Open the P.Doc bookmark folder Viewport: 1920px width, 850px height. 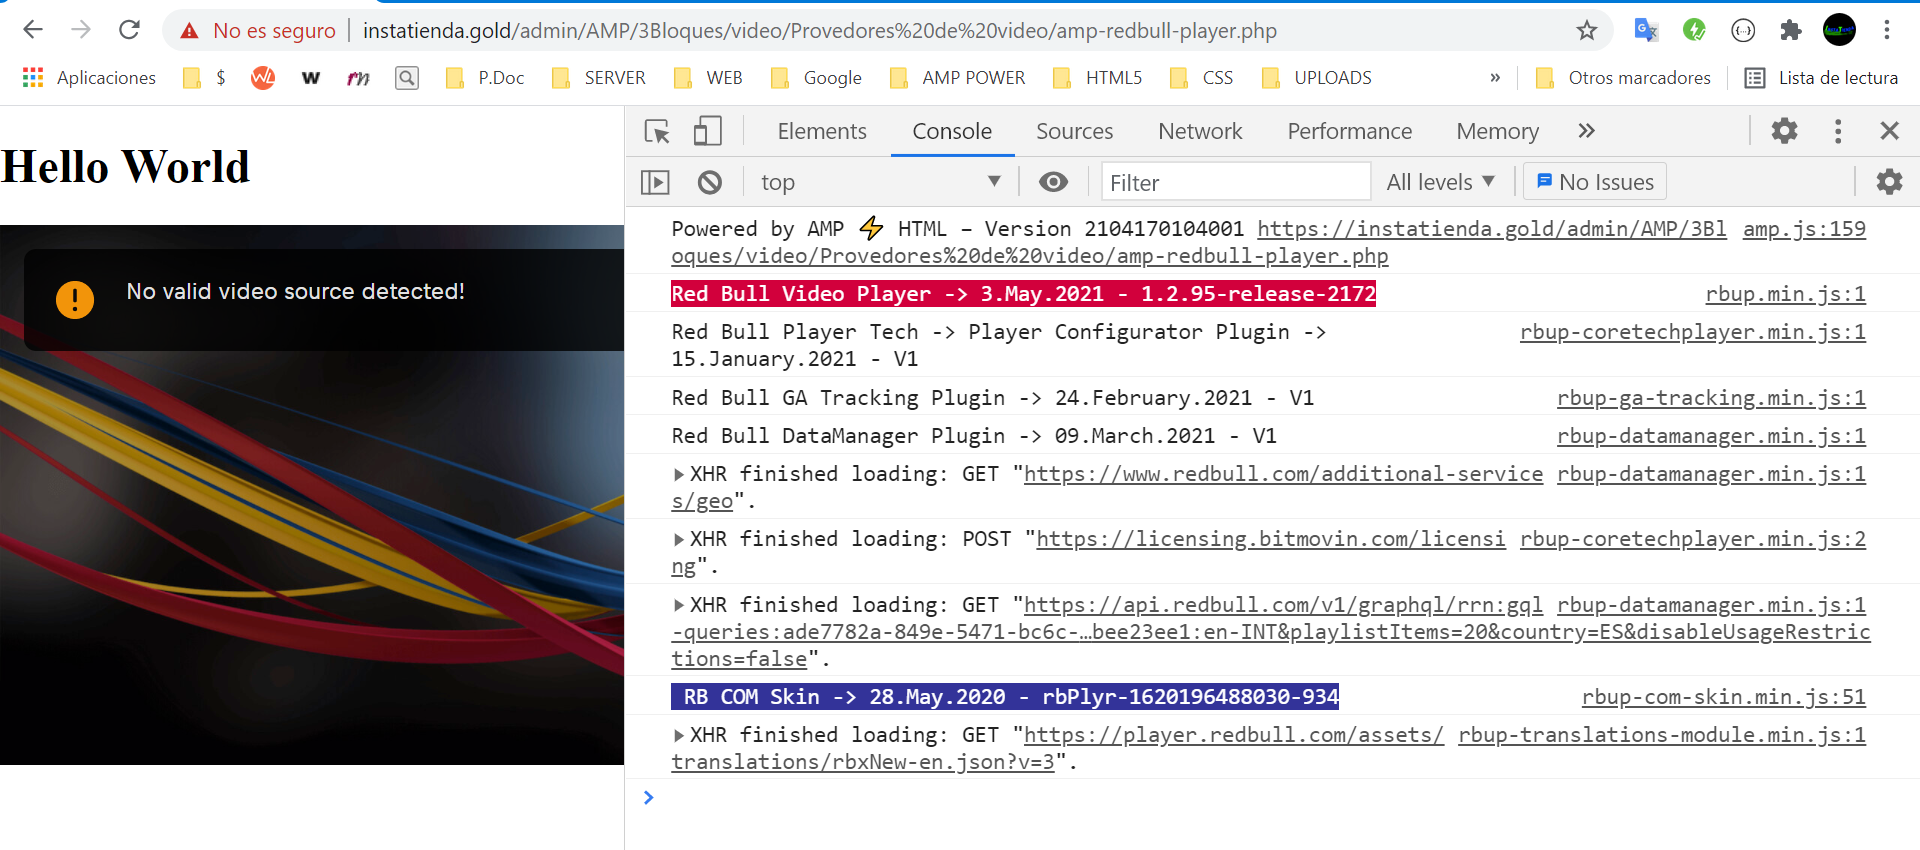(485, 78)
